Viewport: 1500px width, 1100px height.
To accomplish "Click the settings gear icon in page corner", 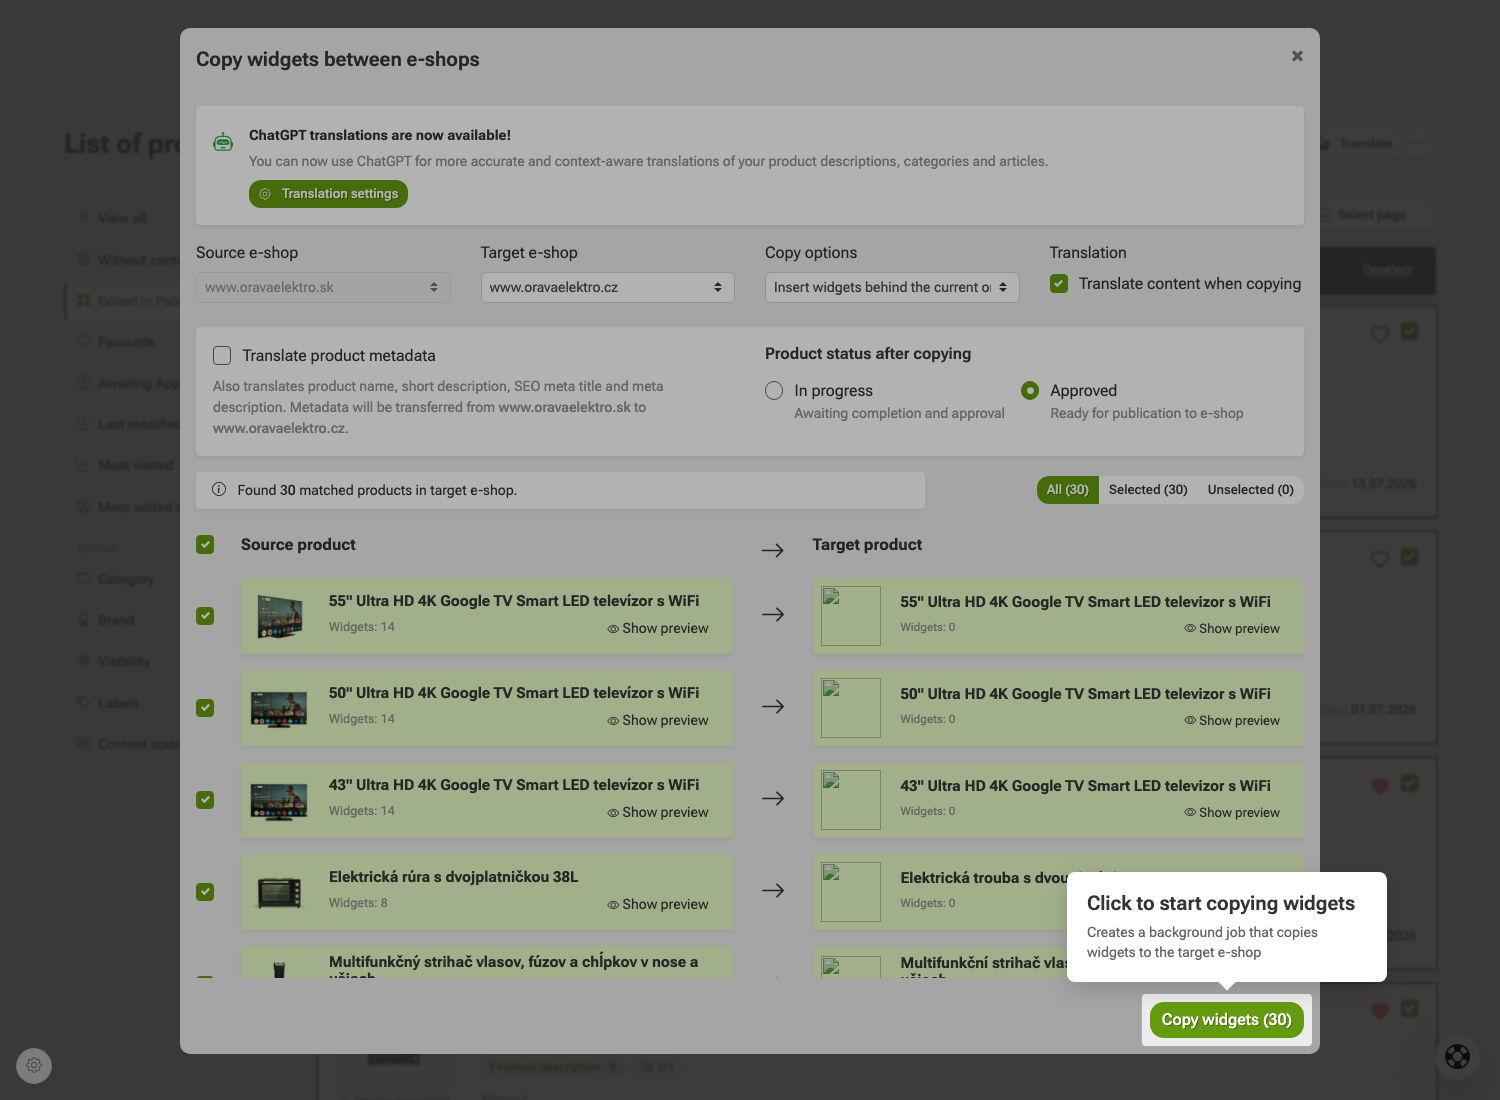I will (34, 1066).
